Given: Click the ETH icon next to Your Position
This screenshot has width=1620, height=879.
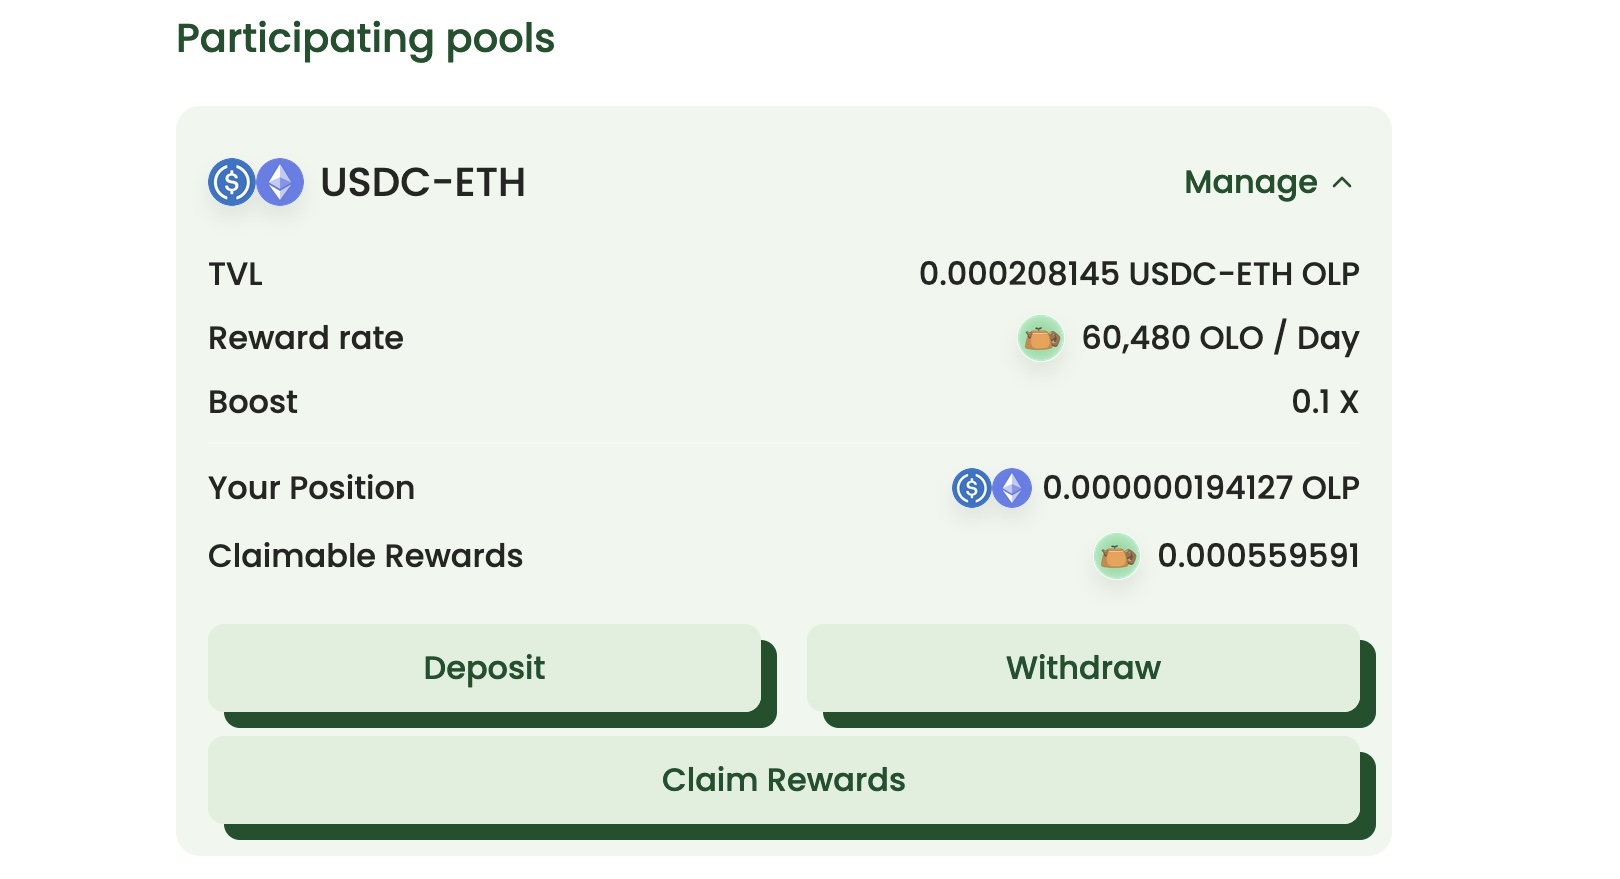Looking at the screenshot, I should coord(1012,488).
